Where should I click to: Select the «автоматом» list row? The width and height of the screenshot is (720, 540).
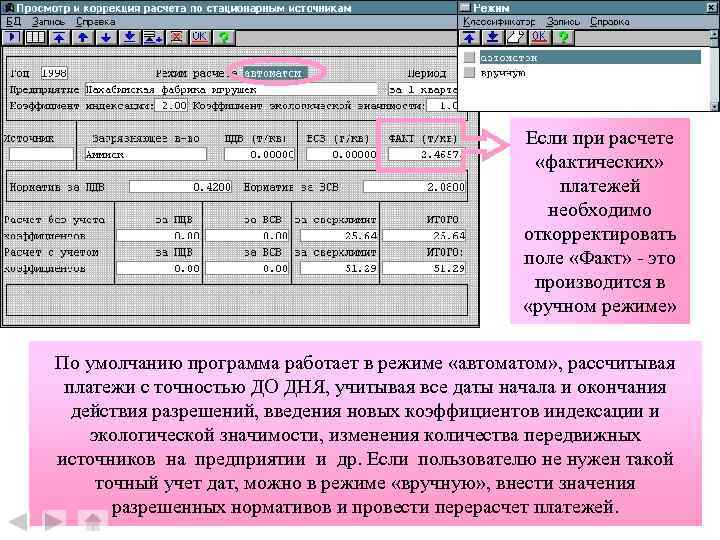(x=590, y=57)
